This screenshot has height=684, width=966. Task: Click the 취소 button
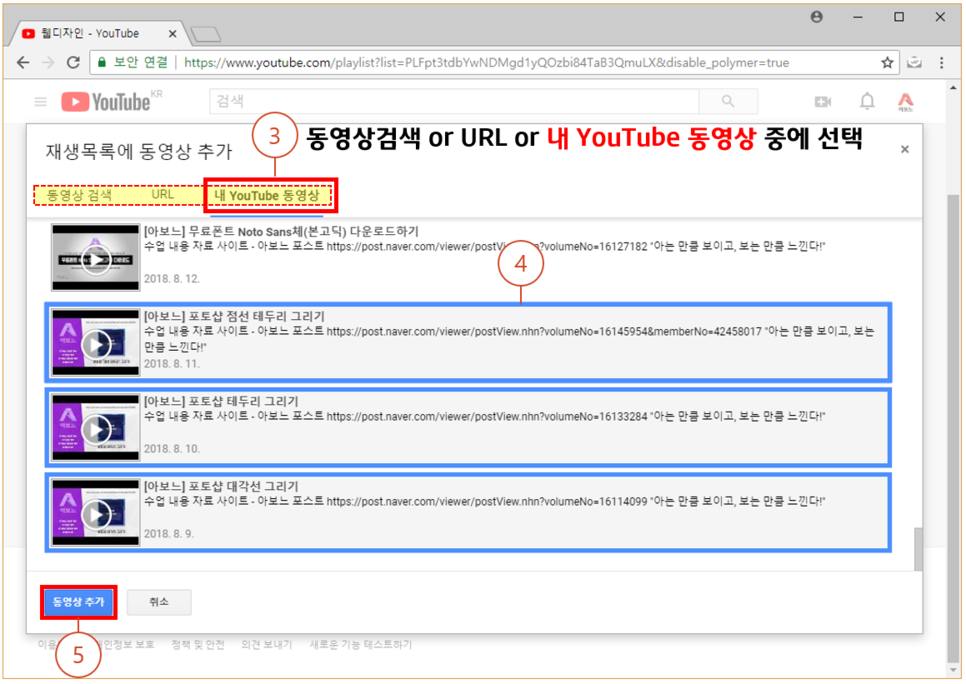tap(159, 602)
